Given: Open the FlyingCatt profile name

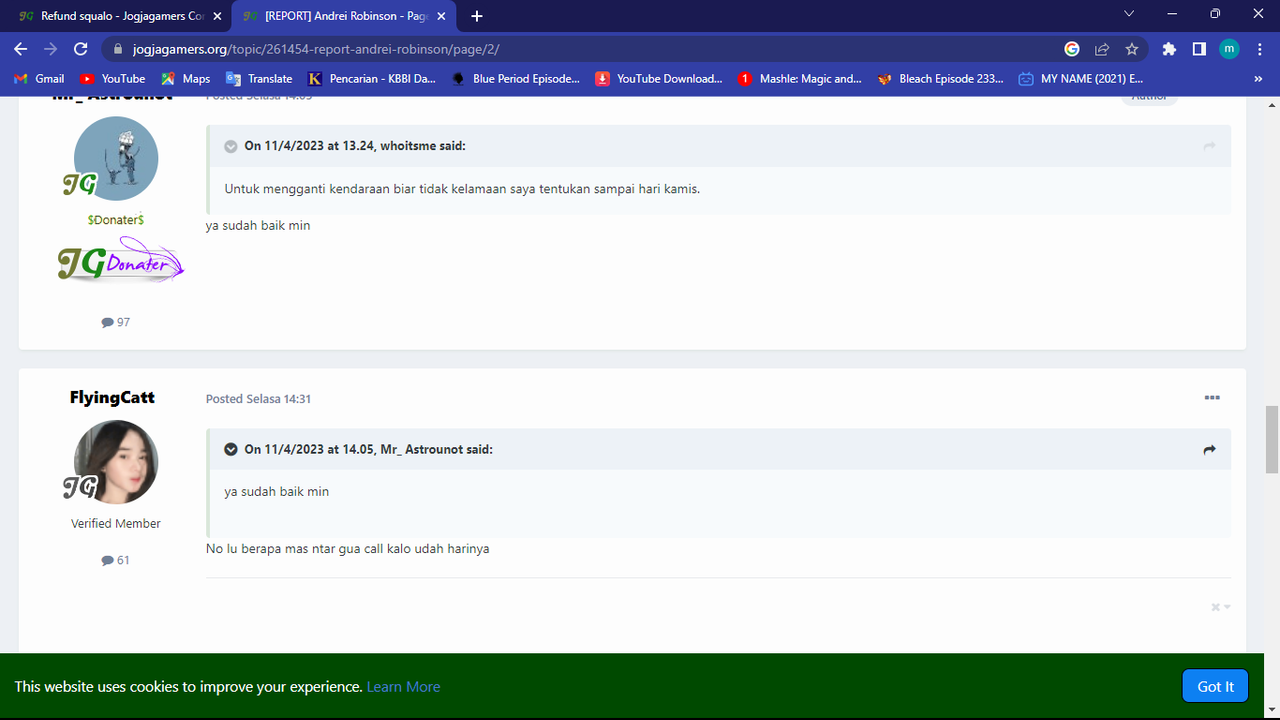Looking at the screenshot, I should click(x=112, y=397).
